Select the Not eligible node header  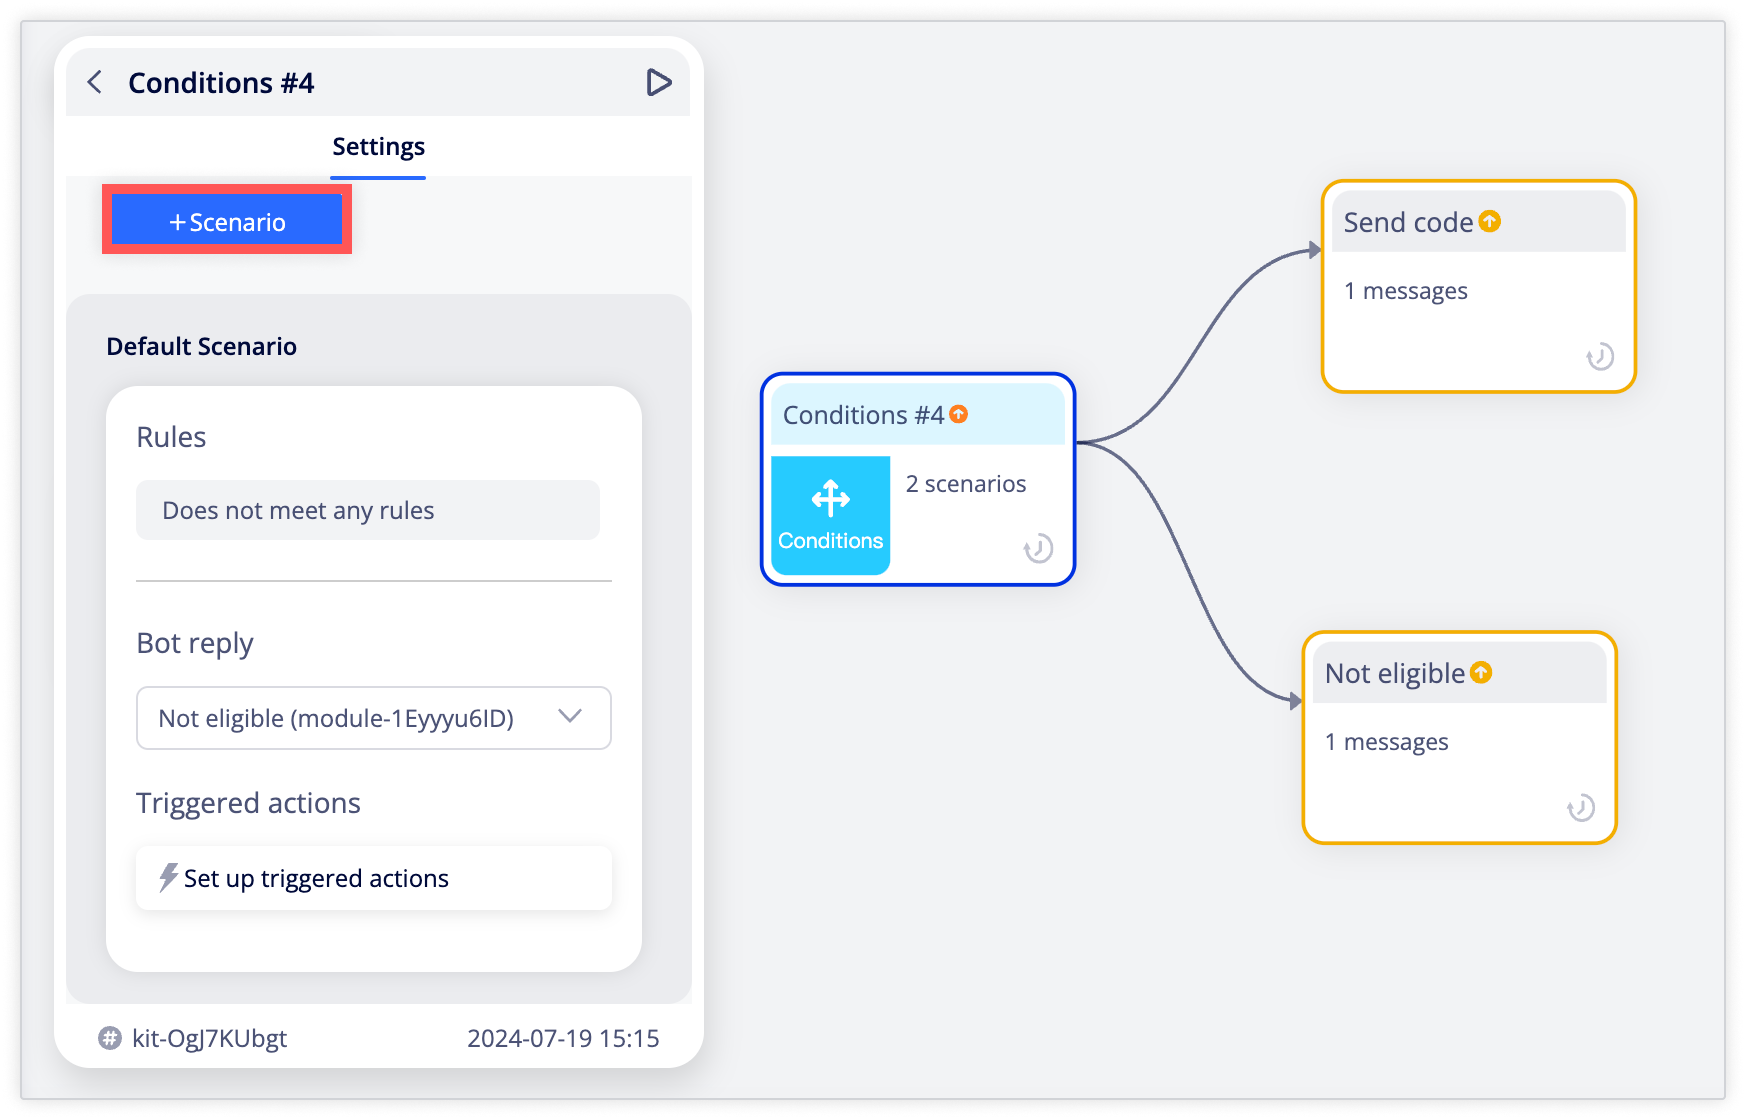point(1459,673)
